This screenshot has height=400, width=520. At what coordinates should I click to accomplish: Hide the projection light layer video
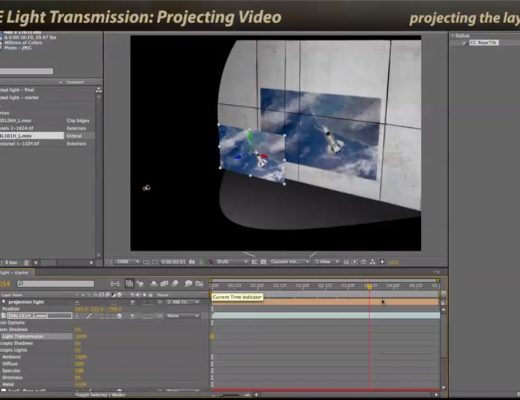tap(133, 302)
